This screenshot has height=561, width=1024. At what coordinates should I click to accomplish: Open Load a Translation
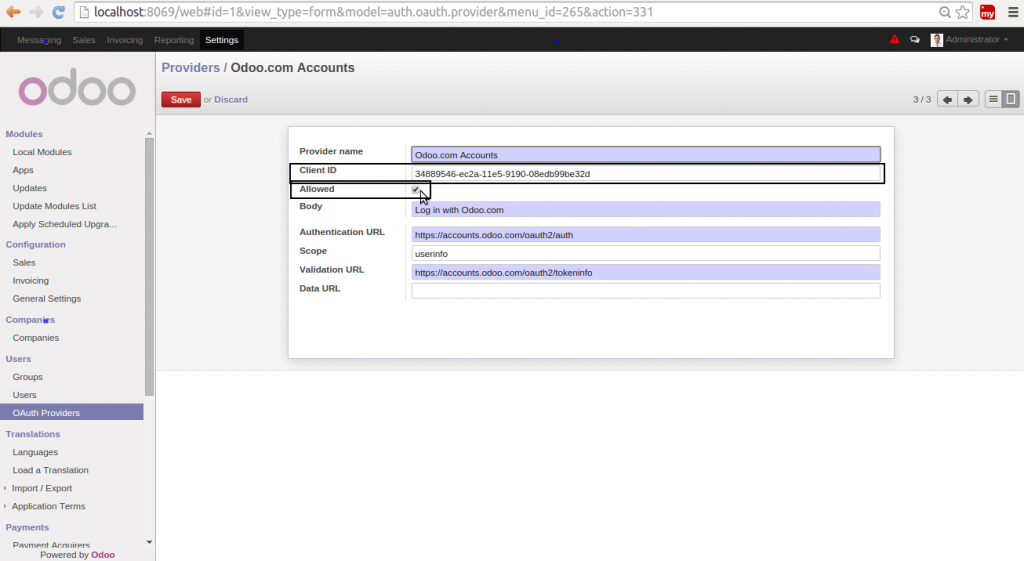(50, 470)
